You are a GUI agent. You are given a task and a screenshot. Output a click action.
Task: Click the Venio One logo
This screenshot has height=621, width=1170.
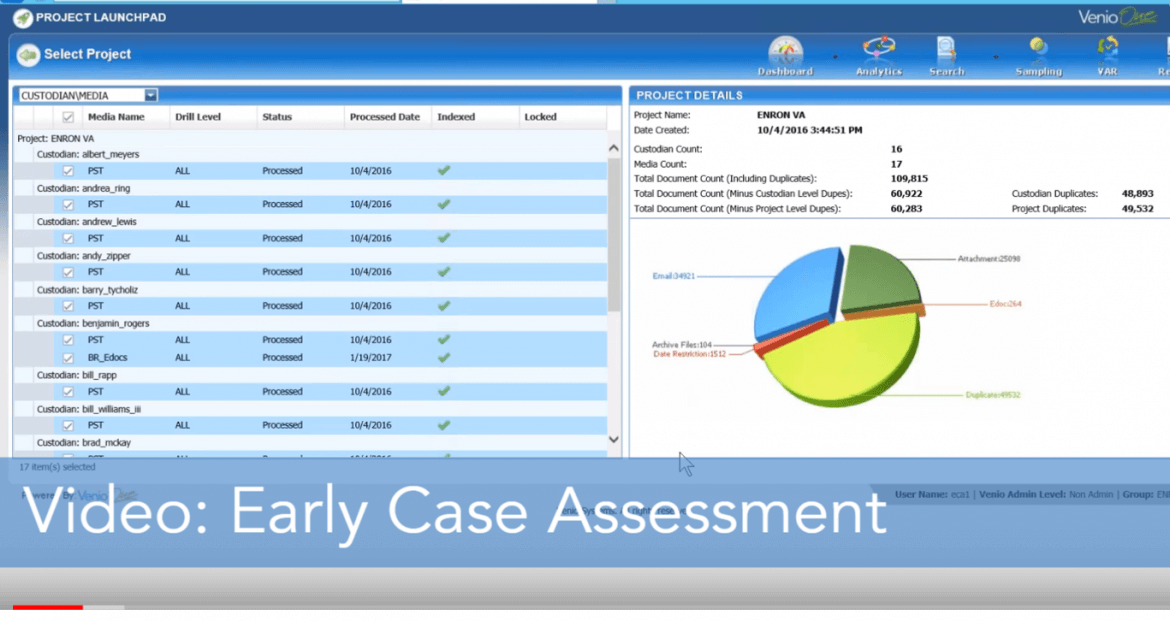tap(1116, 17)
